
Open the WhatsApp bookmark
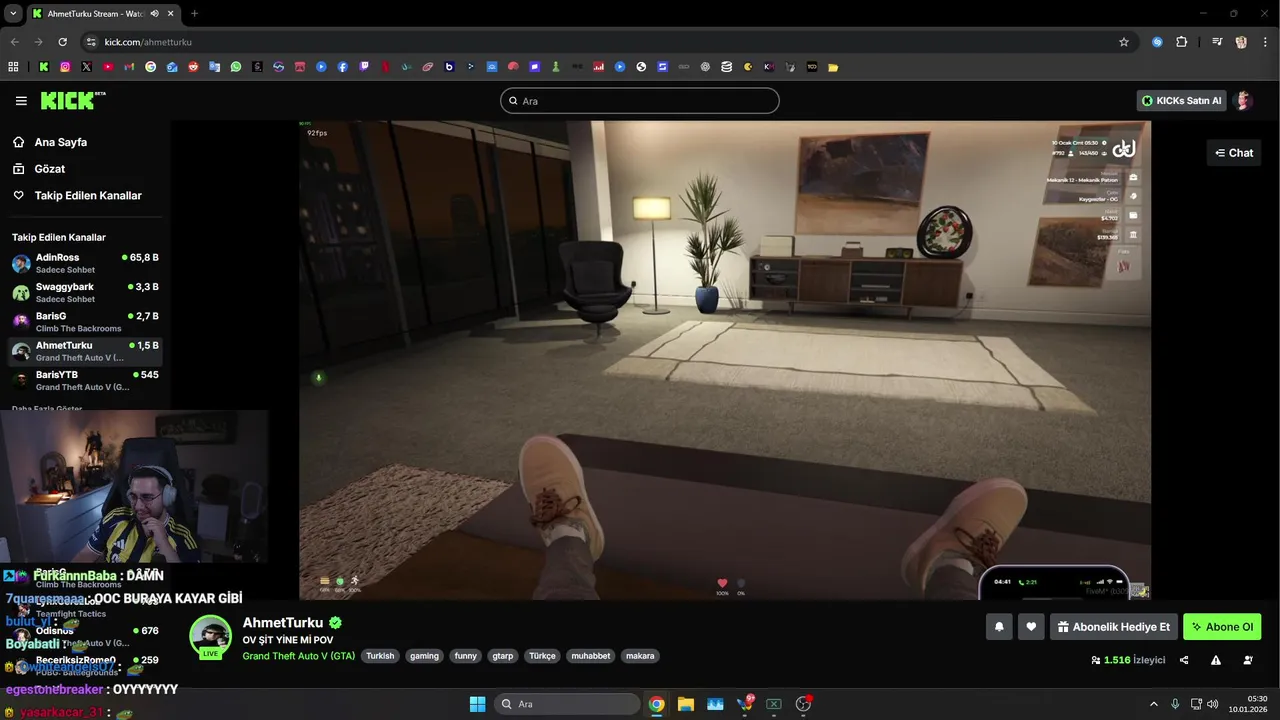point(236,67)
